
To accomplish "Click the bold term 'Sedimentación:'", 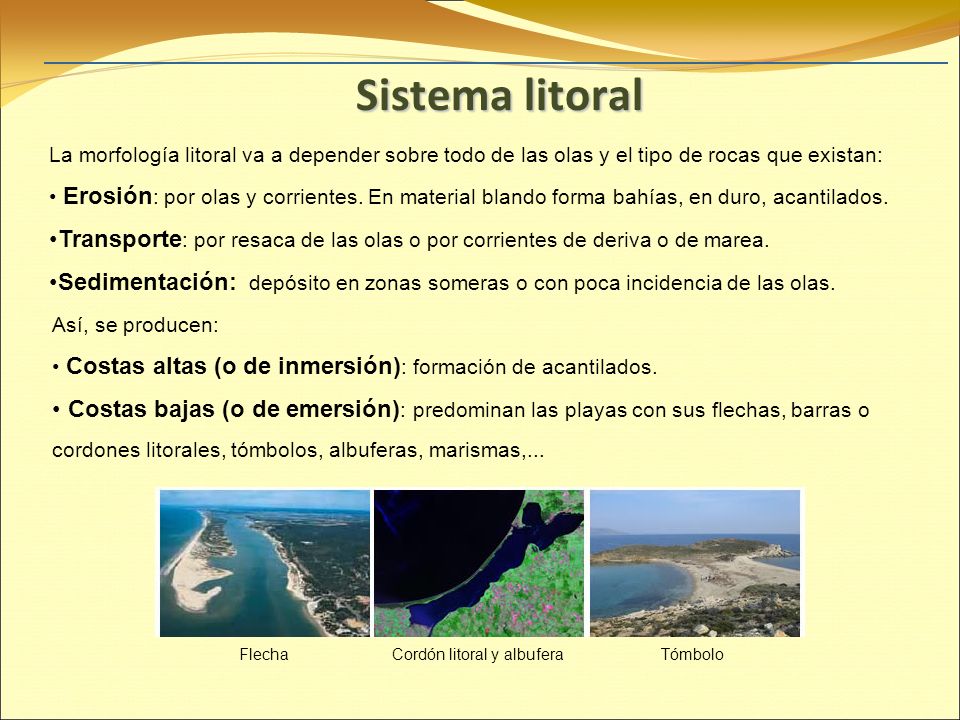I will (x=148, y=282).
